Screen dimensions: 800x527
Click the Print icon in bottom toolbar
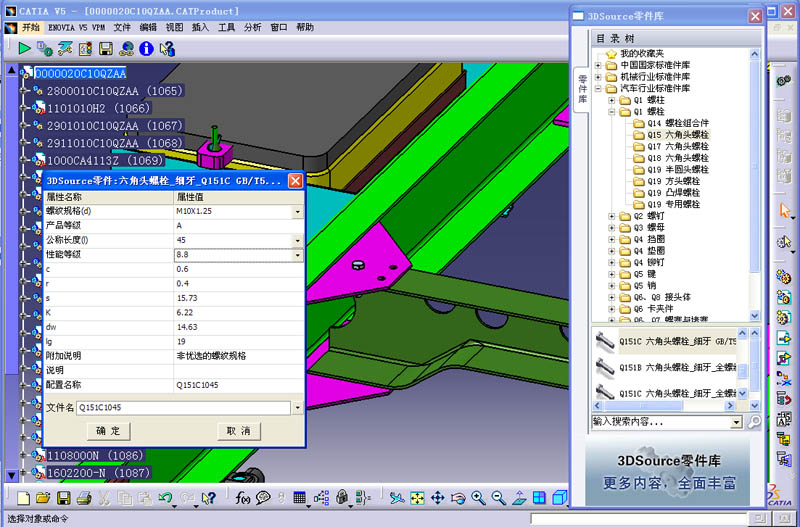(84, 497)
